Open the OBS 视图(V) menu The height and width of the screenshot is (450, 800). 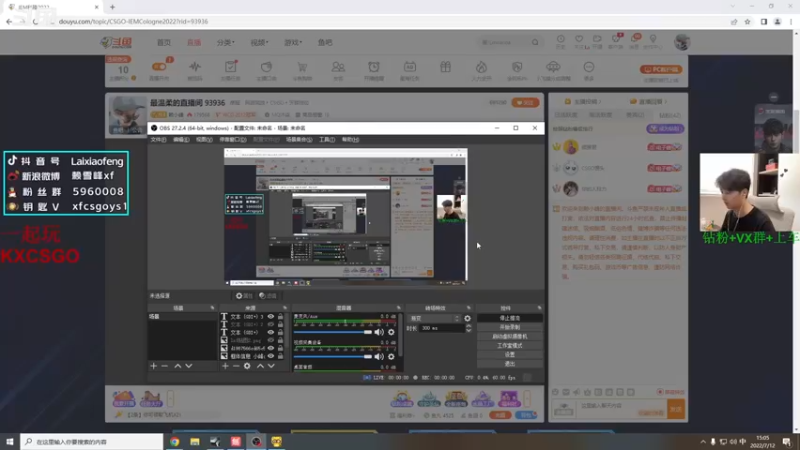point(204,139)
